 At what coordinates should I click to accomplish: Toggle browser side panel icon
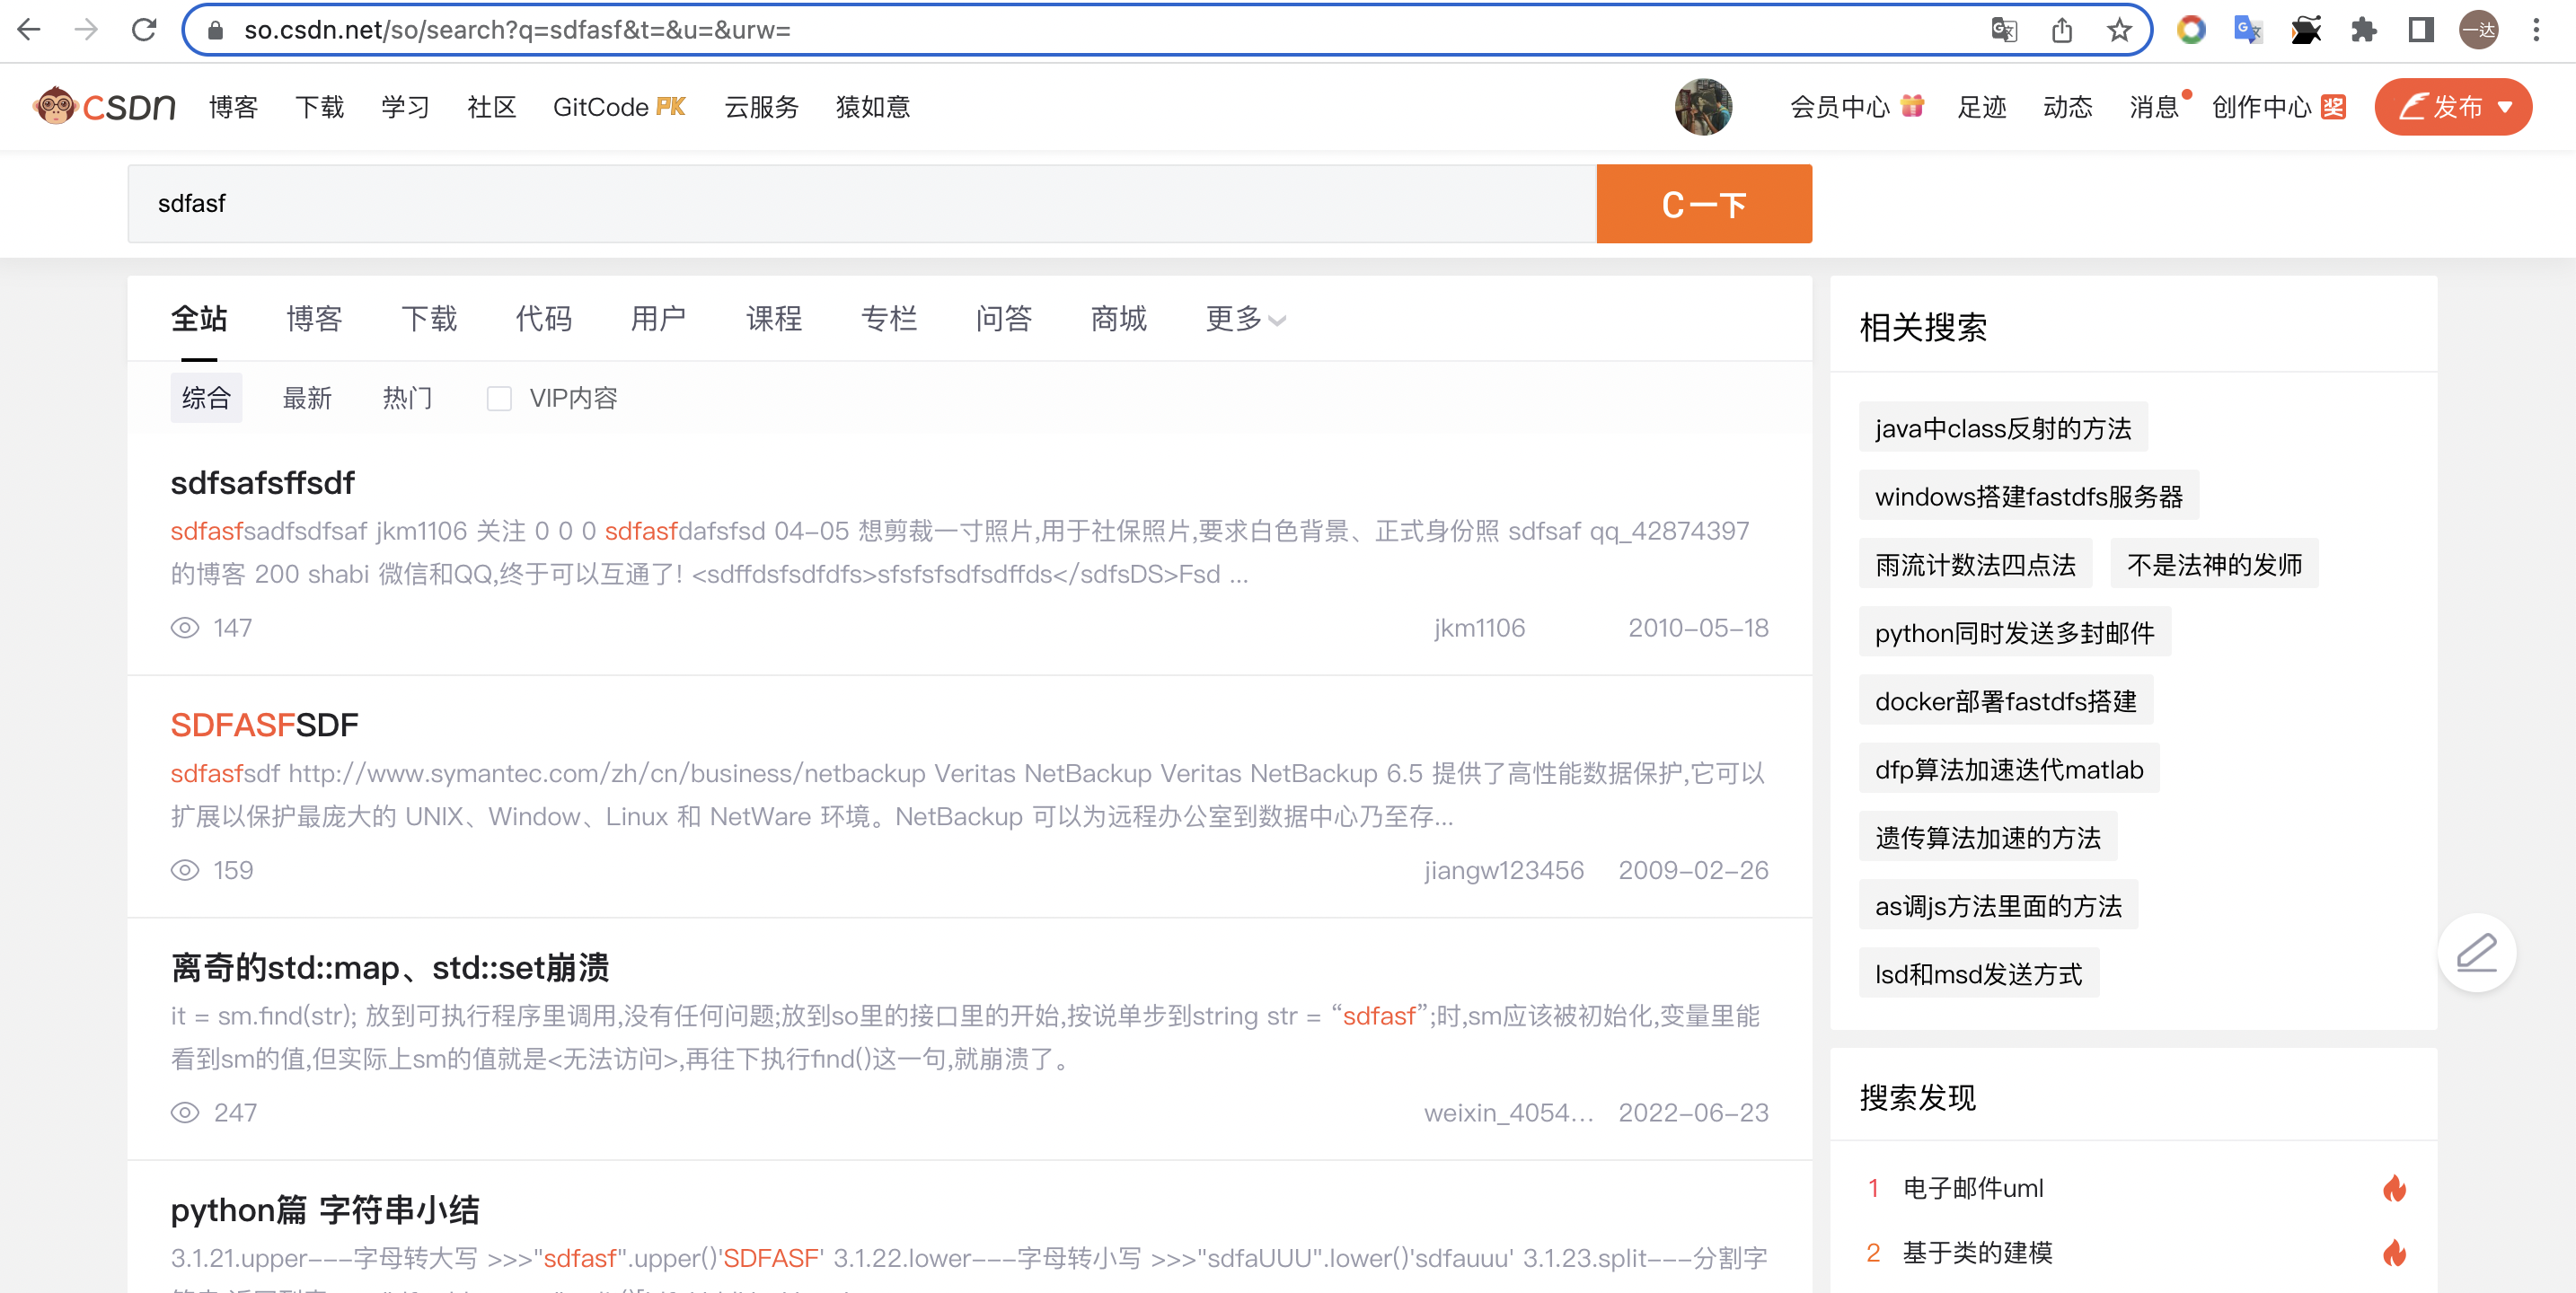2420,30
